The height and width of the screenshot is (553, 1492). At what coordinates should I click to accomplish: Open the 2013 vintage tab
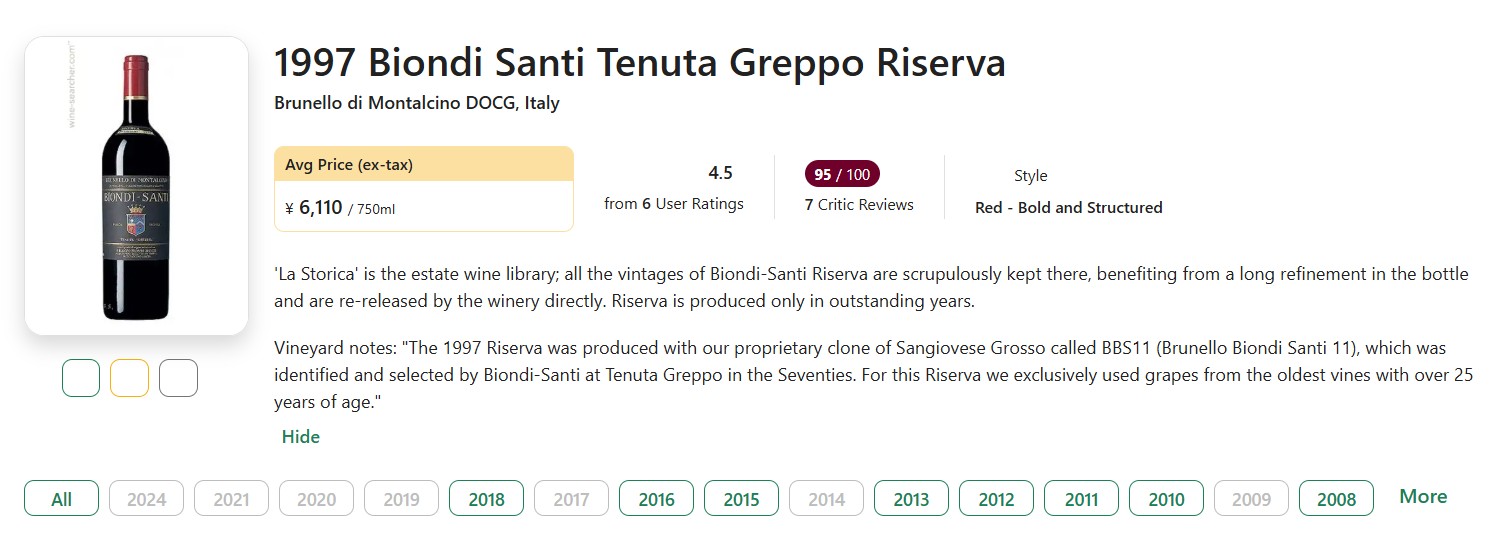[x=911, y=499]
